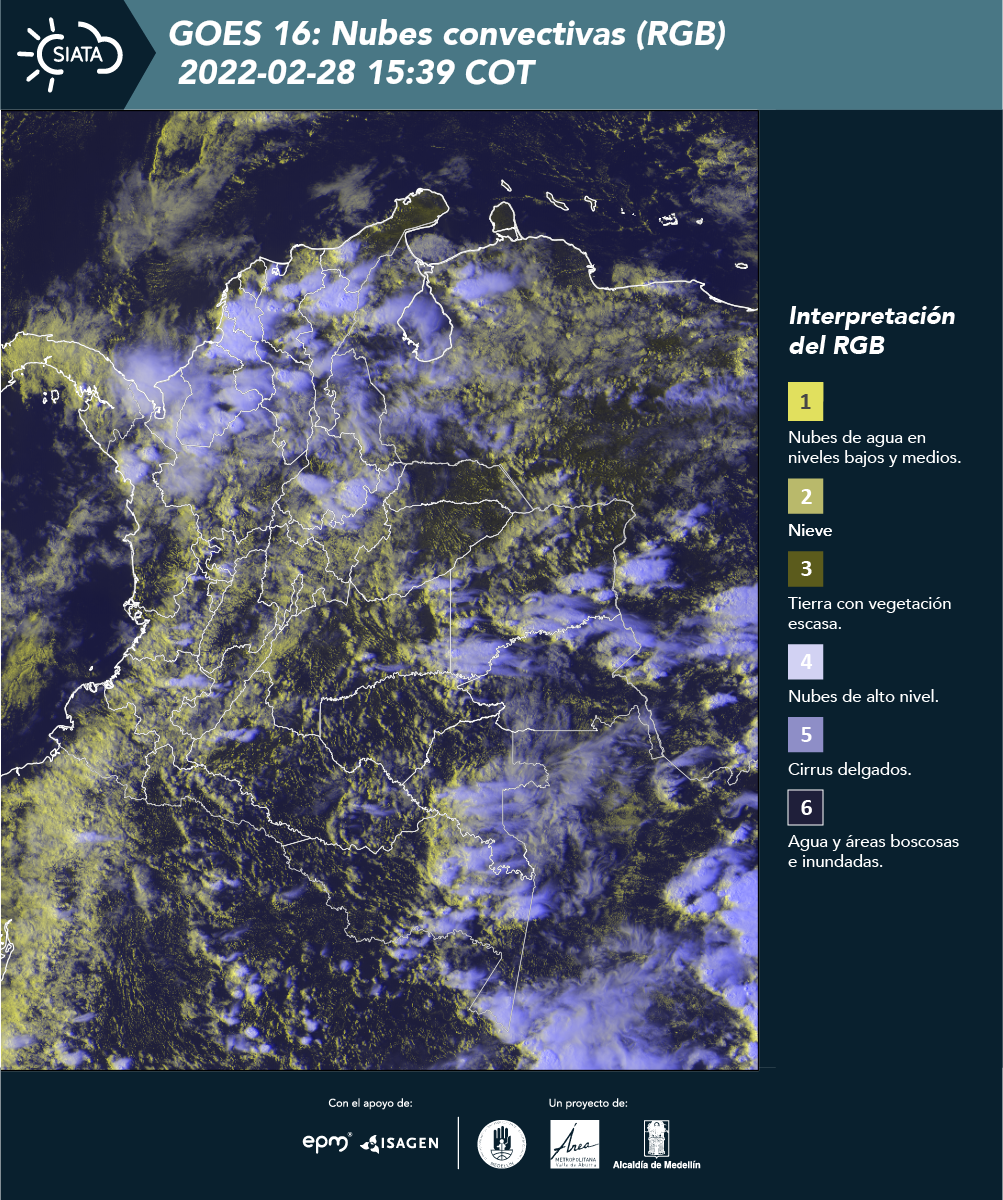Screen dimensions: 1003x1200
Task: Click the circular Medellín seal logo
Action: [502, 1143]
